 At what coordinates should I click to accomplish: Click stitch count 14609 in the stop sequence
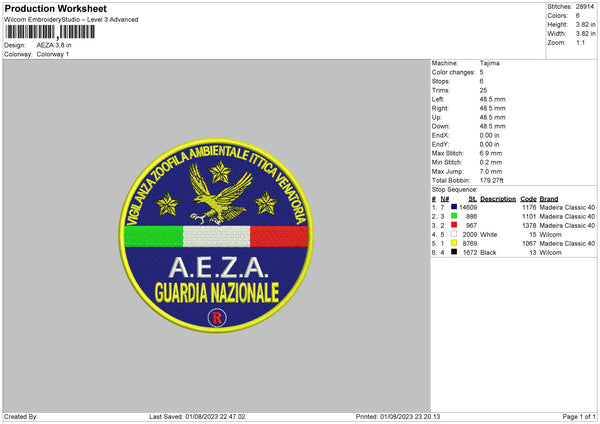click(x=468, y=207)
